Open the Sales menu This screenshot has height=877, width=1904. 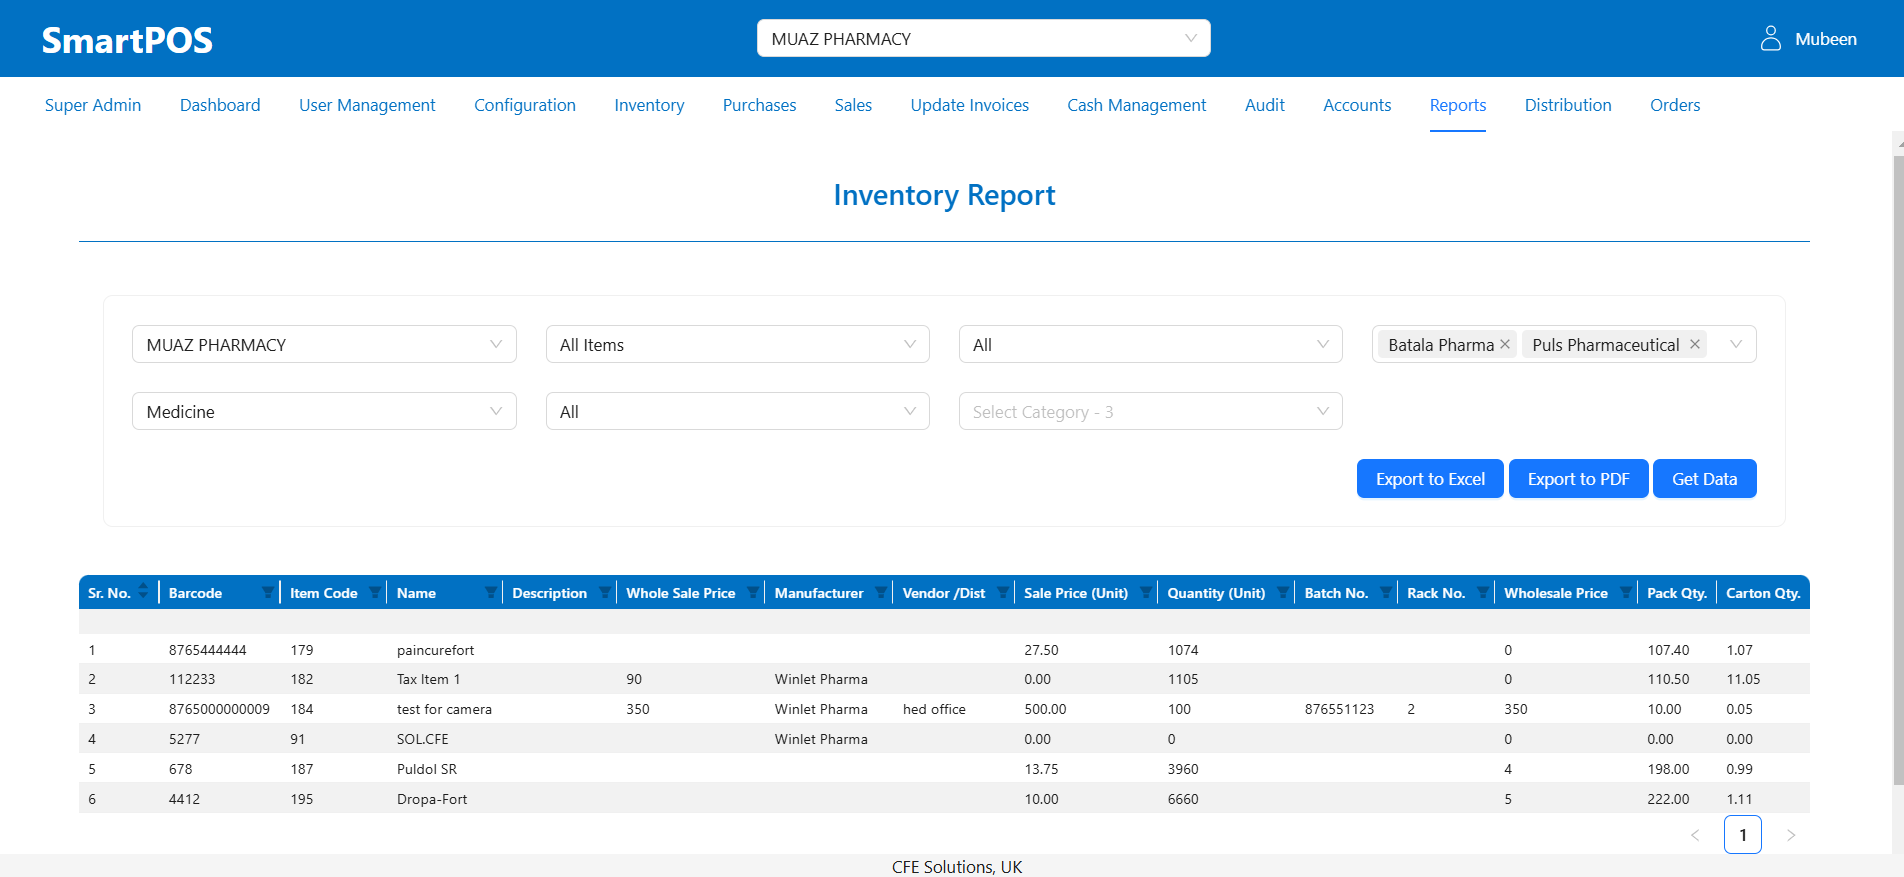tap(853, 105)
